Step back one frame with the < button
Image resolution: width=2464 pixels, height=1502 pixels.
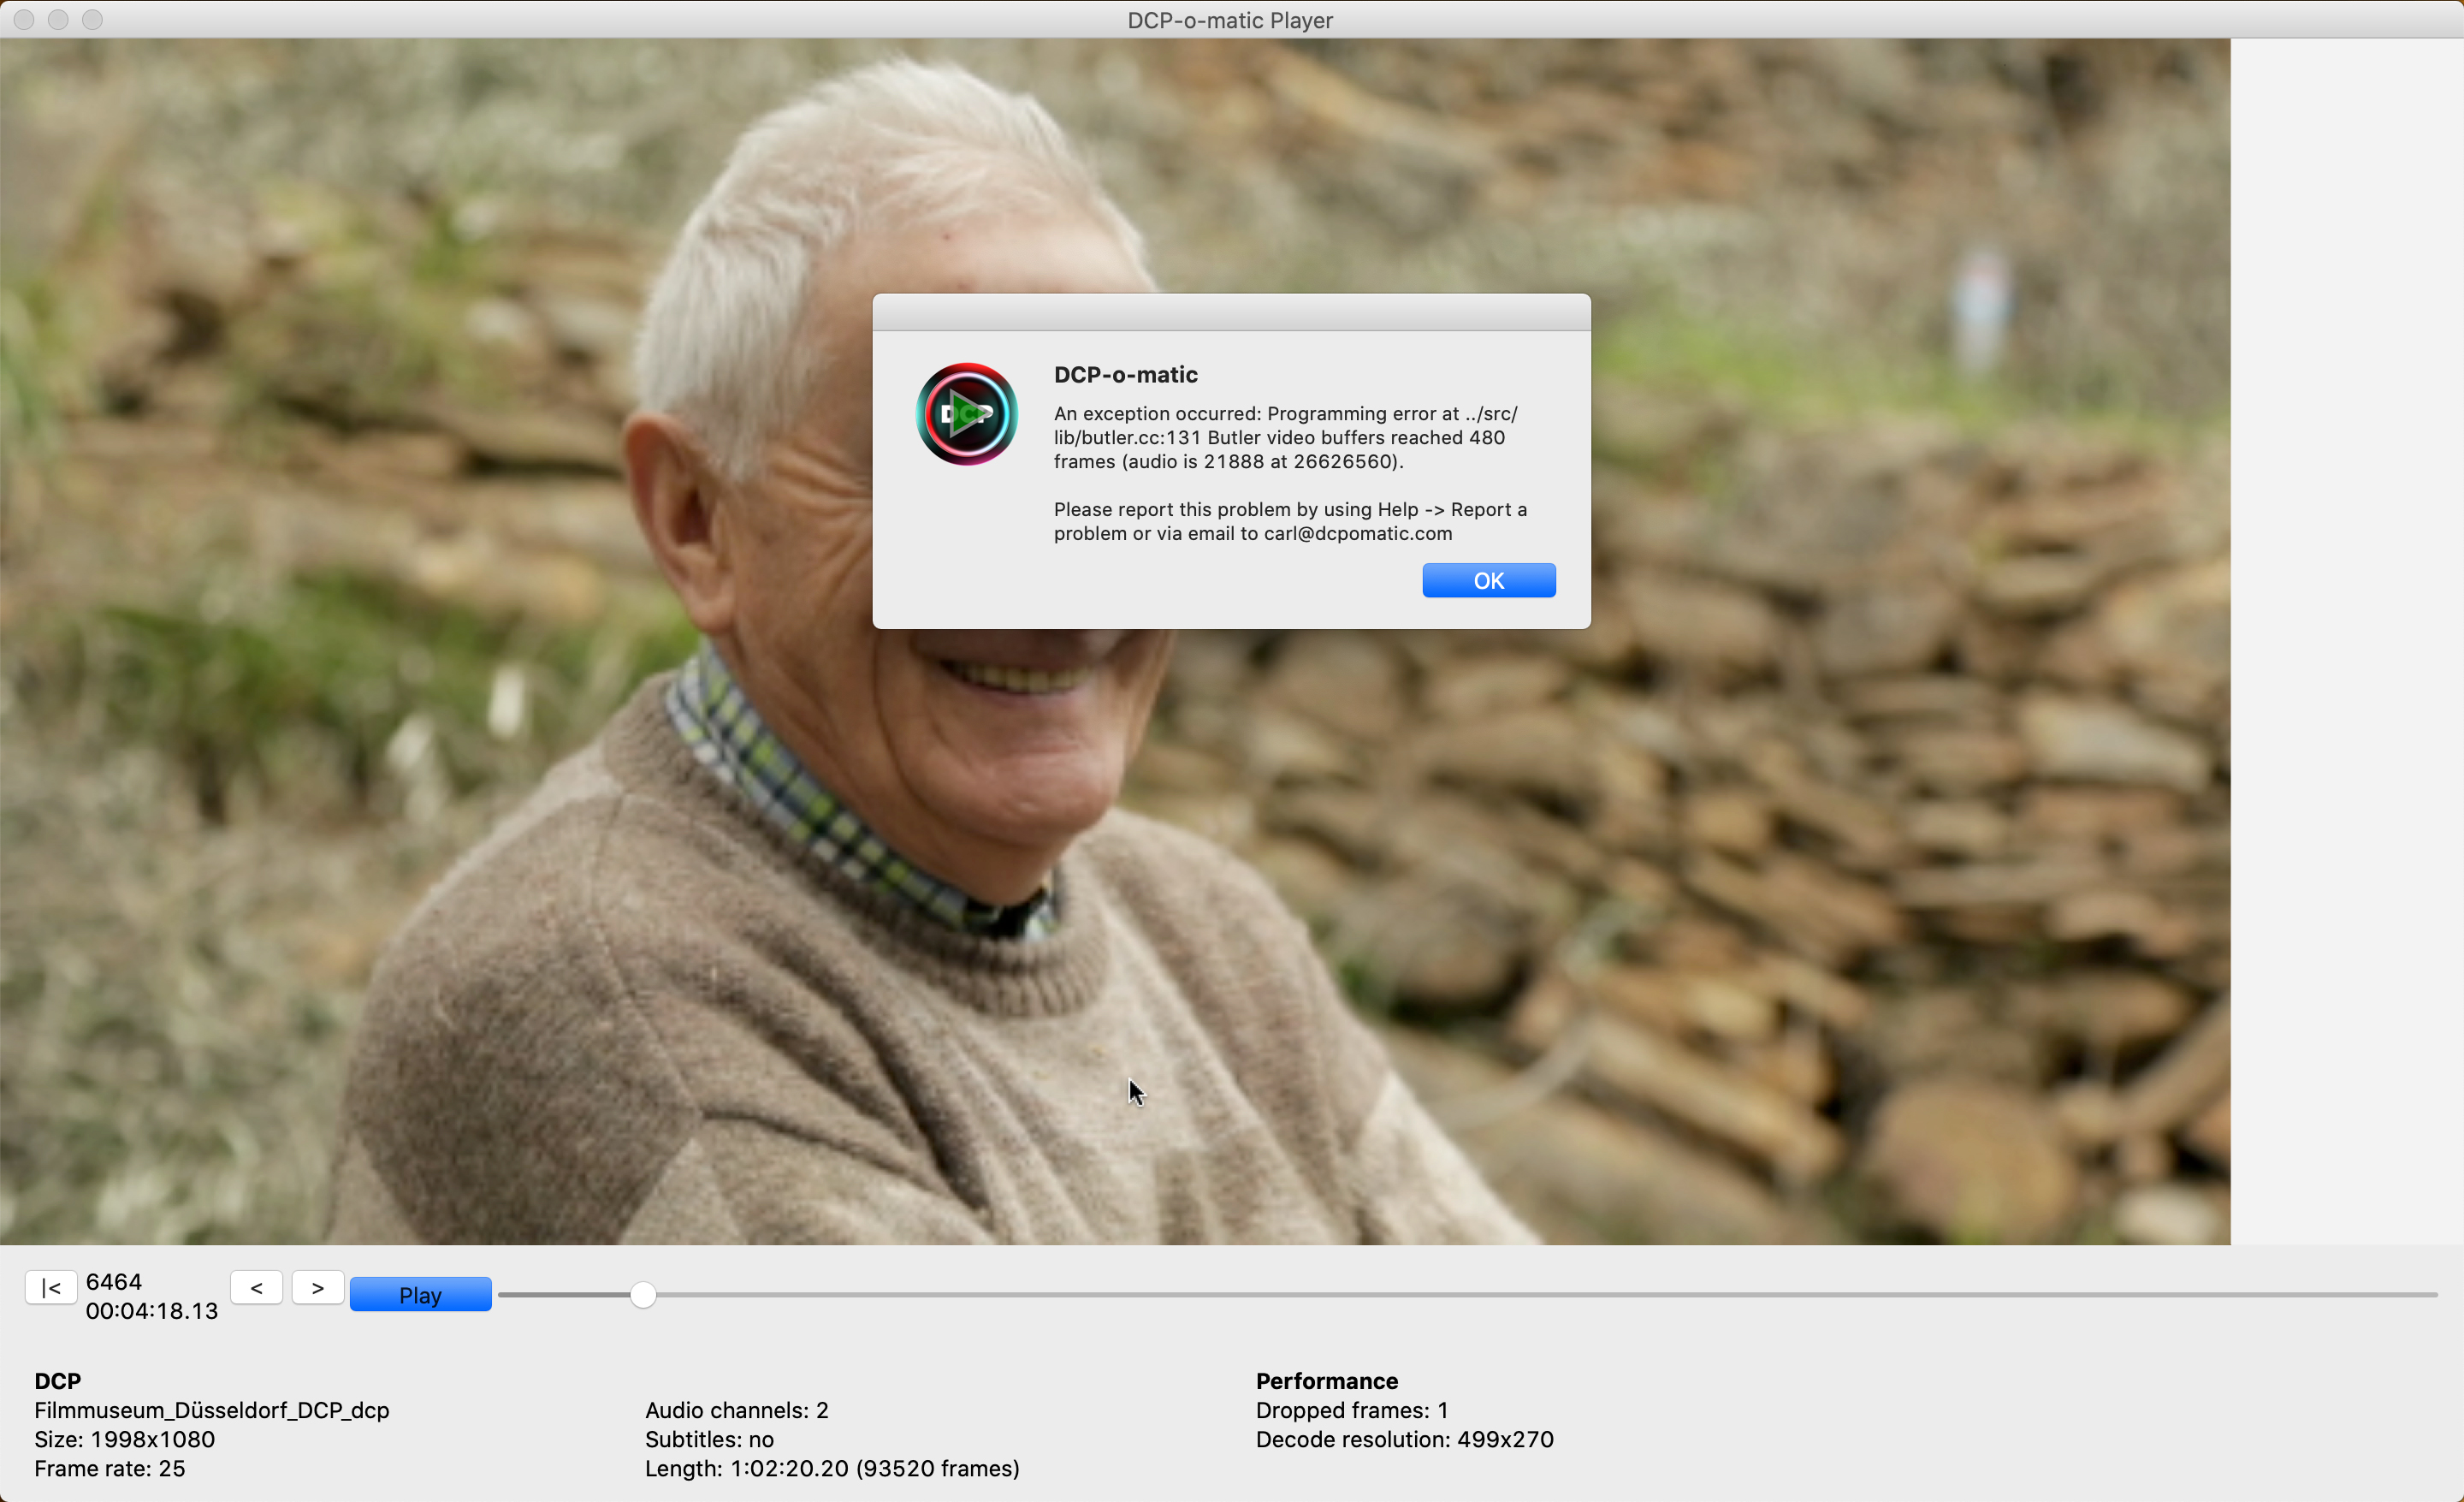click(x=256, y=1288)
